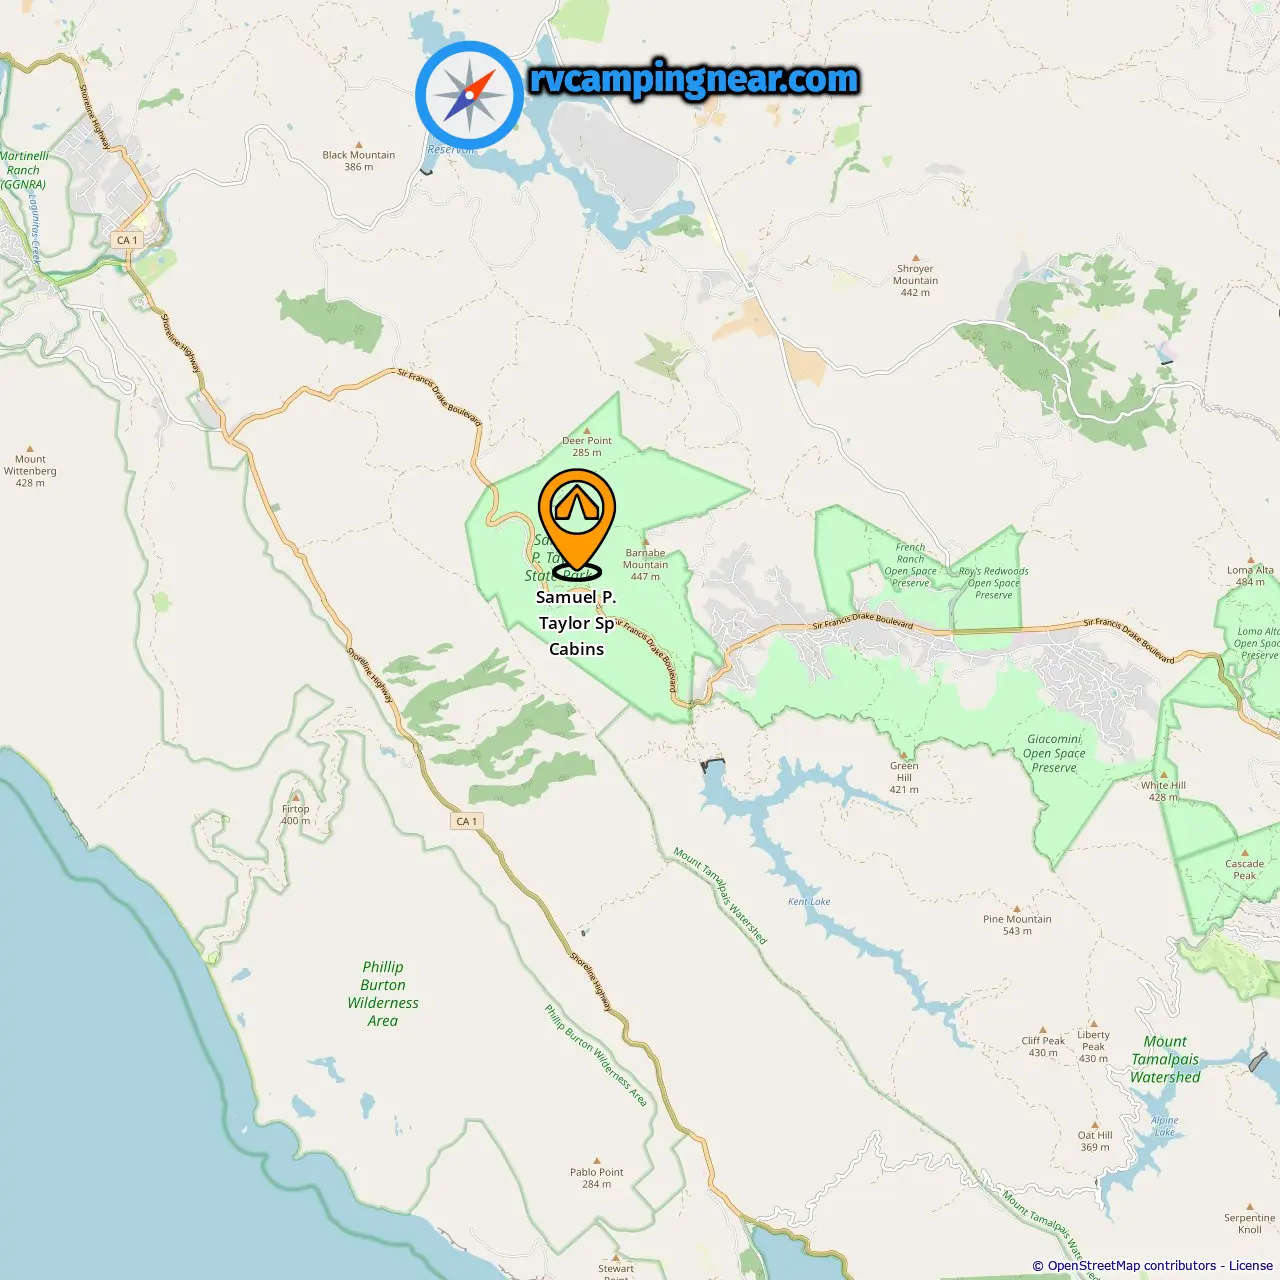Viewport: 1280px width, 1280px height.
Task: Click the Mount Tamalpais Watershed green label
Action: point(1165,1059)
